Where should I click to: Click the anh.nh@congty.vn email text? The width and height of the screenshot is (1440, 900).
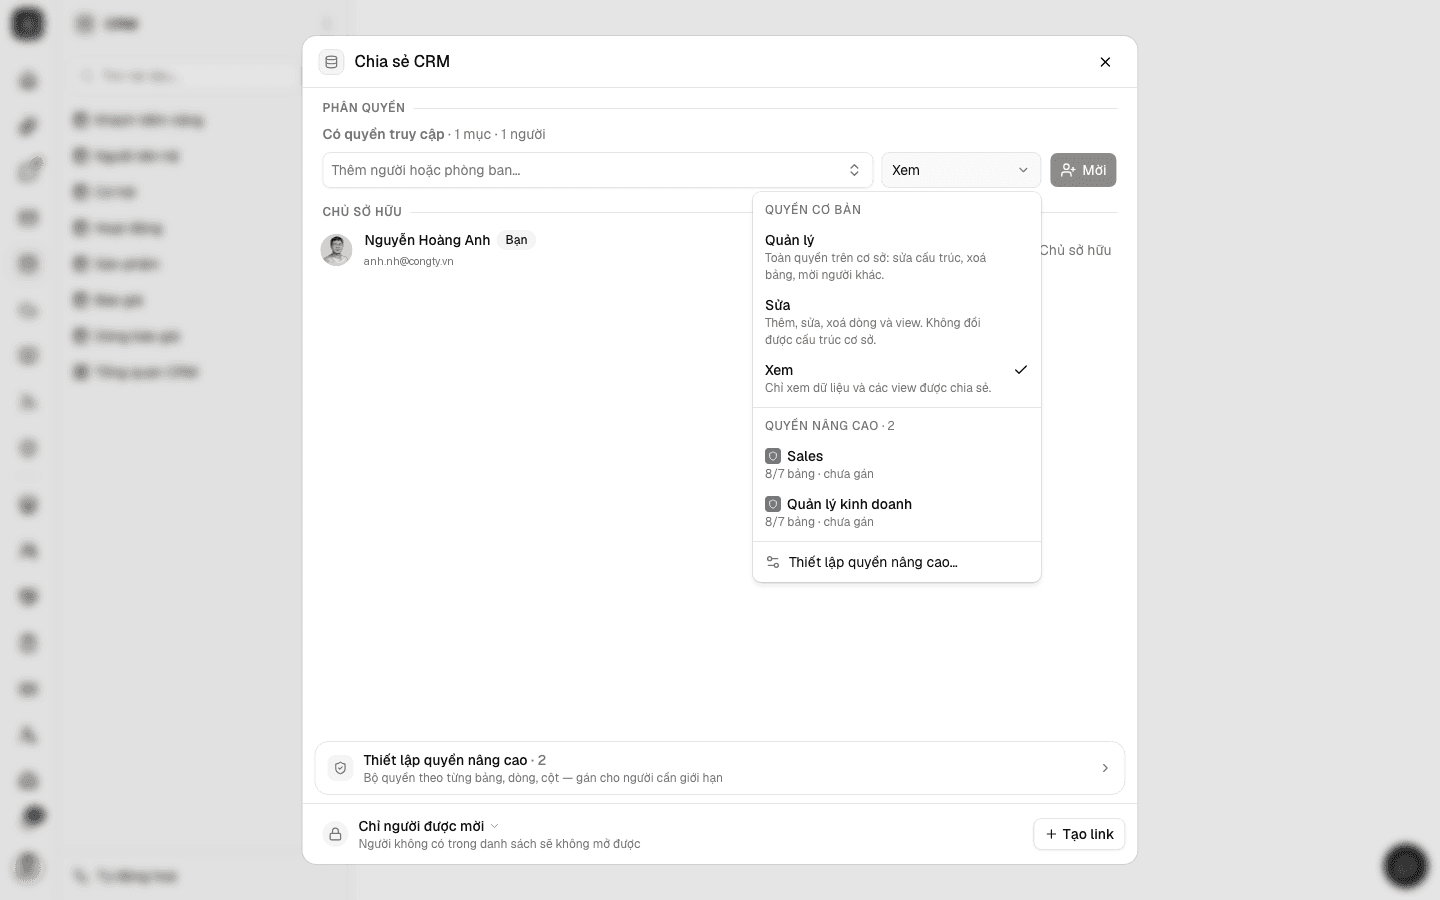pyautogui.click(x=408, y=261)
